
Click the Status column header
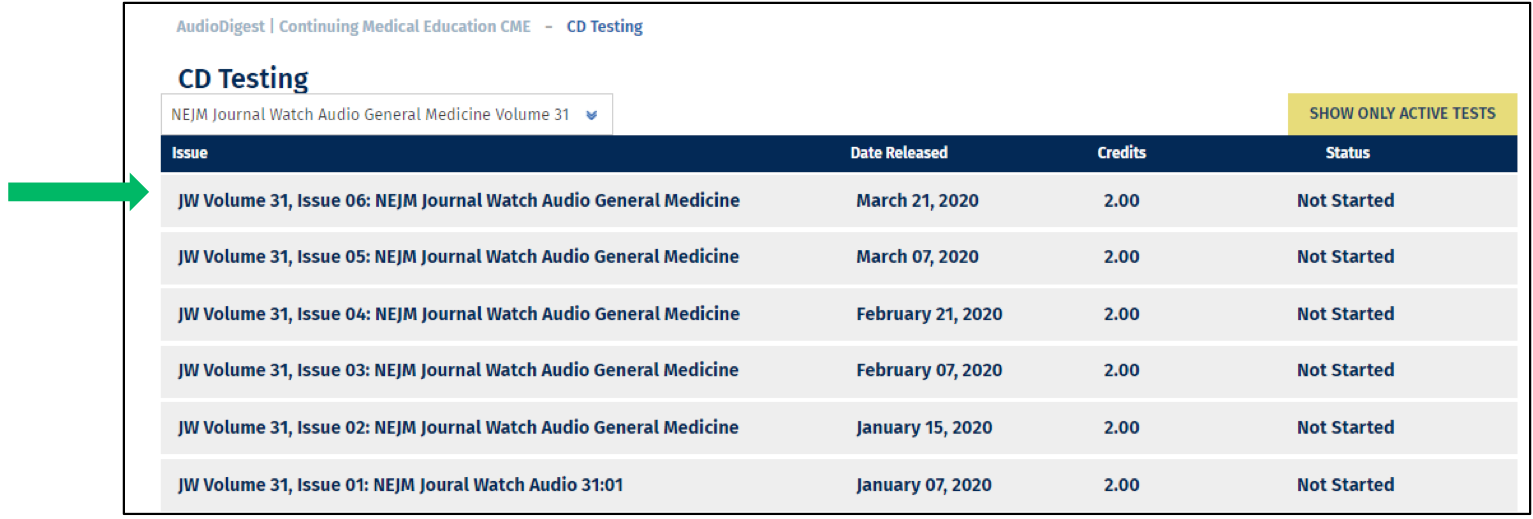[x=1347, y=153]
